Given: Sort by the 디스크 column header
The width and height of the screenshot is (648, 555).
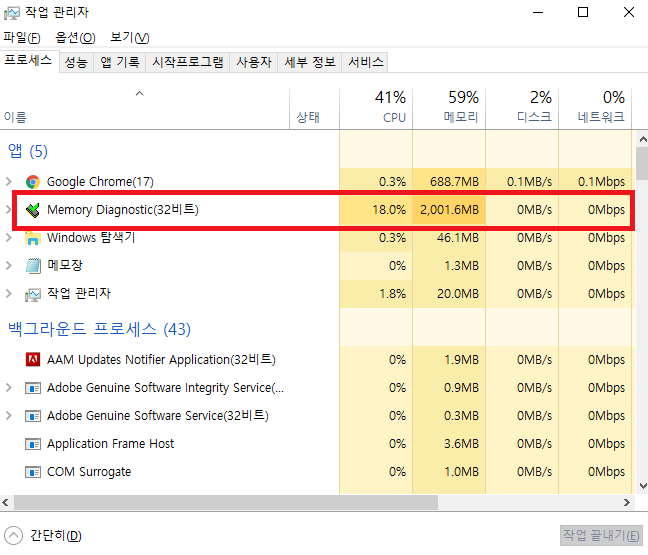Looking at the screenshot, I should tap(522, 109).
